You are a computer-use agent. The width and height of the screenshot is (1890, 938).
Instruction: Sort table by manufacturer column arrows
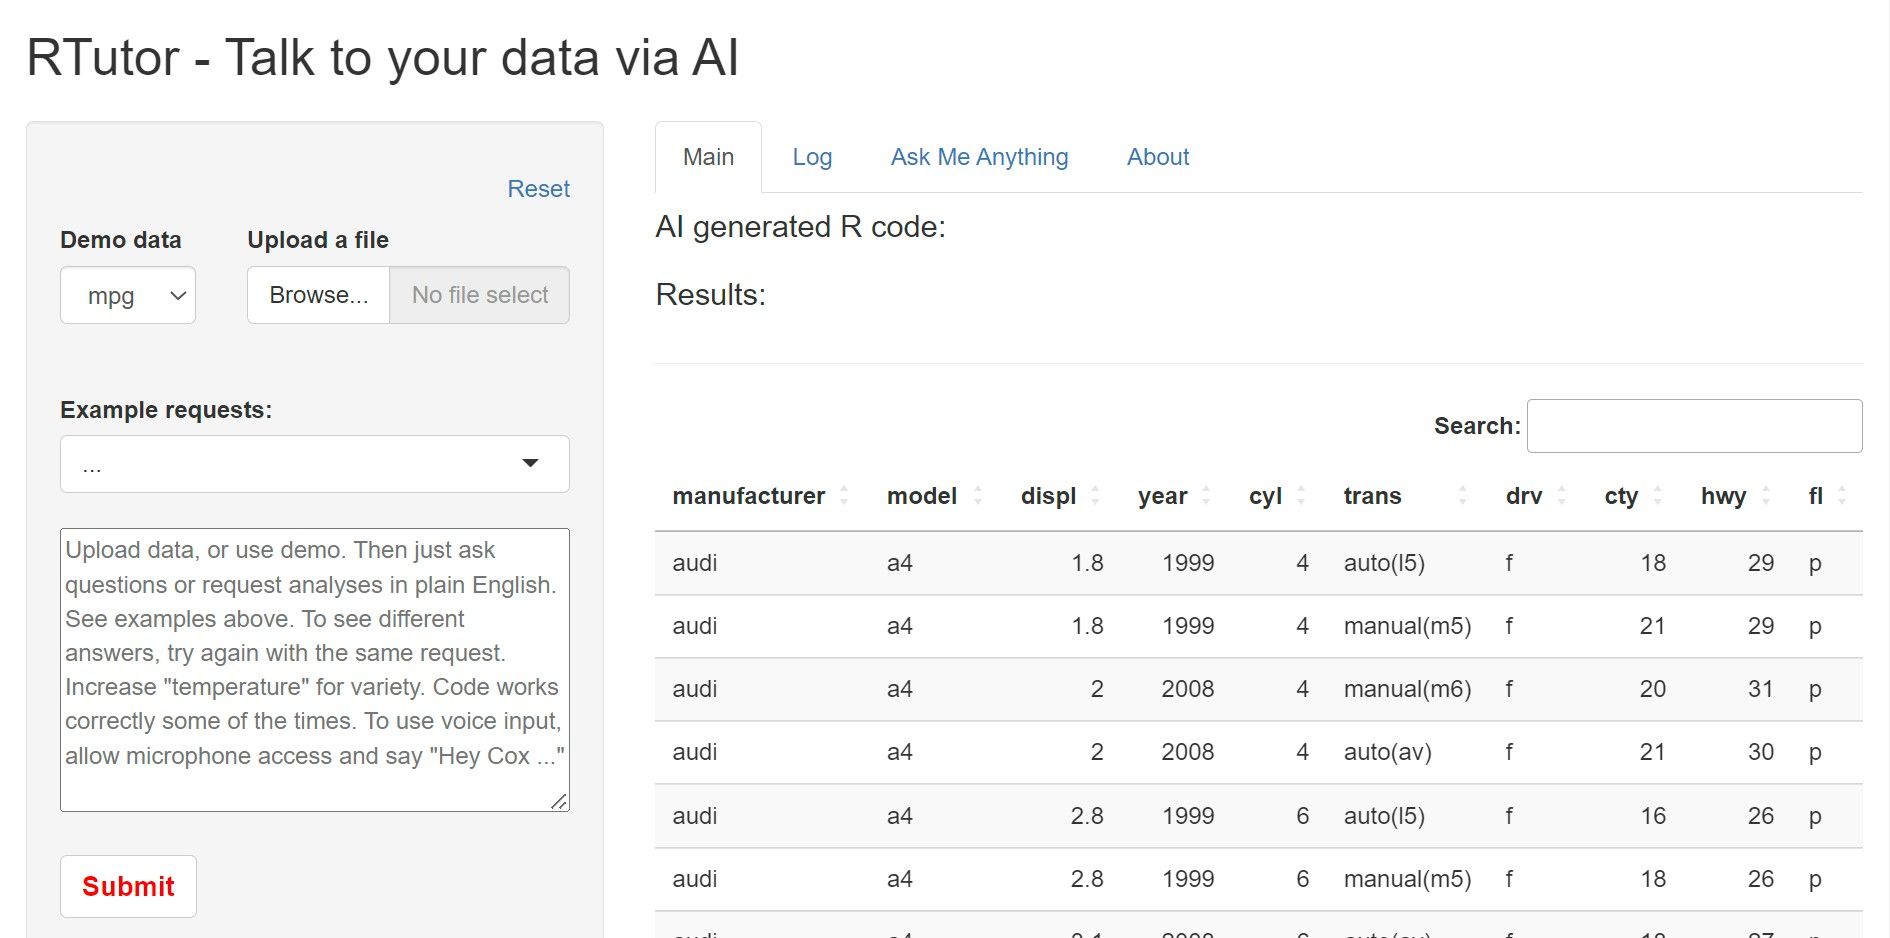click(x=844, y=496)
